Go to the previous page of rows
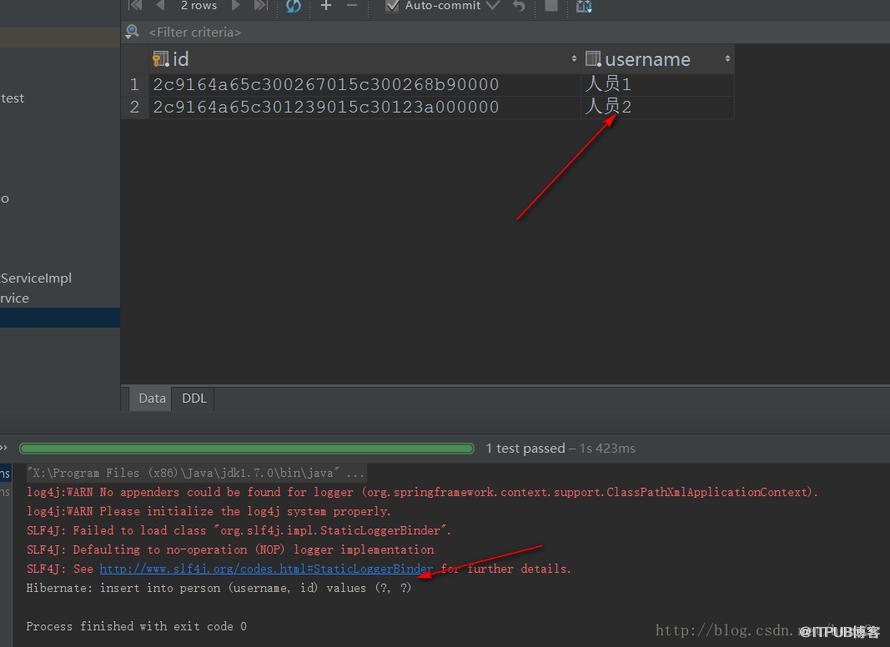Viewport: 890px width, 647px height. click(160, 6)
